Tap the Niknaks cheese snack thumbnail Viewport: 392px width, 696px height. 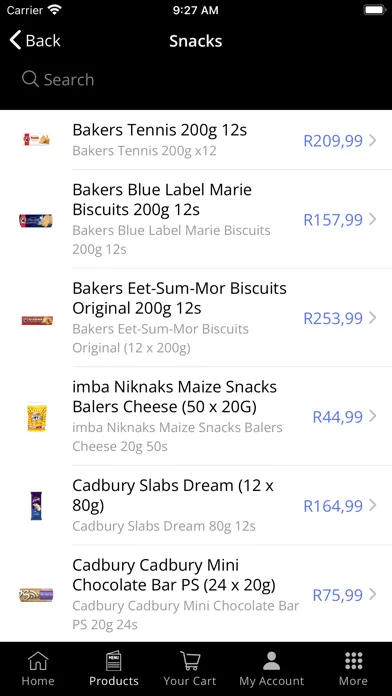(36, 417)
